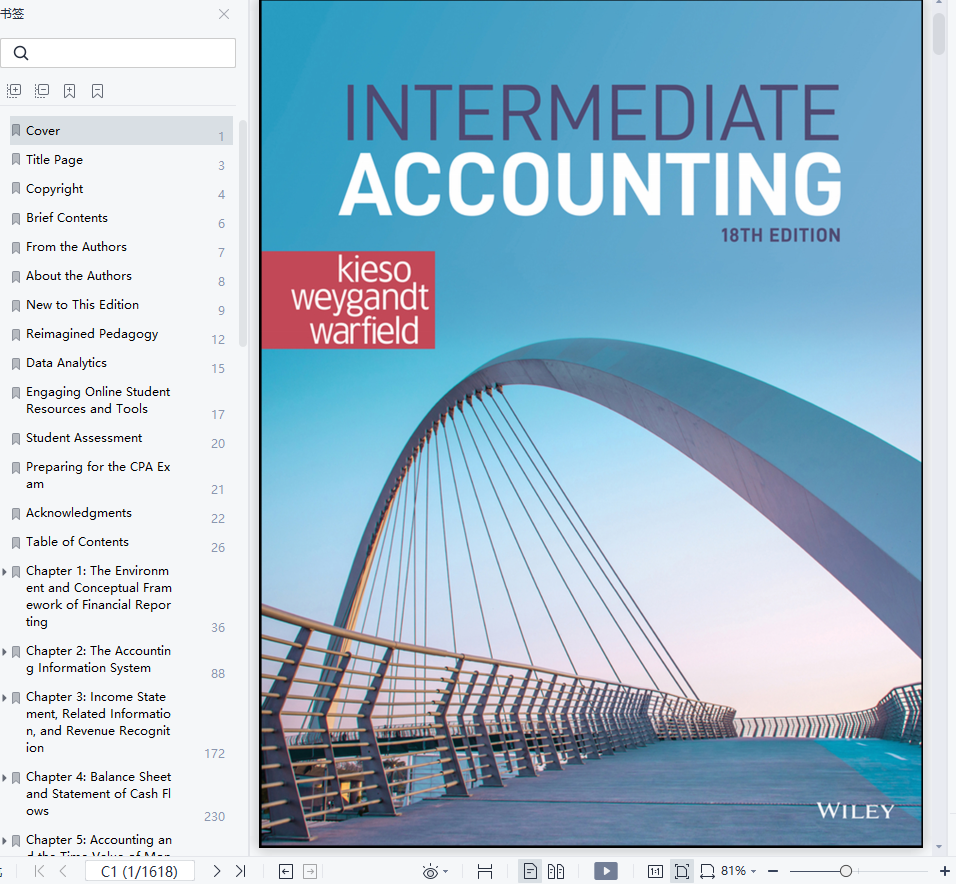This screenshot has height=884, width=956.
Task: Click page number 36 beside Chapter 1
Action: click(218, 628)
